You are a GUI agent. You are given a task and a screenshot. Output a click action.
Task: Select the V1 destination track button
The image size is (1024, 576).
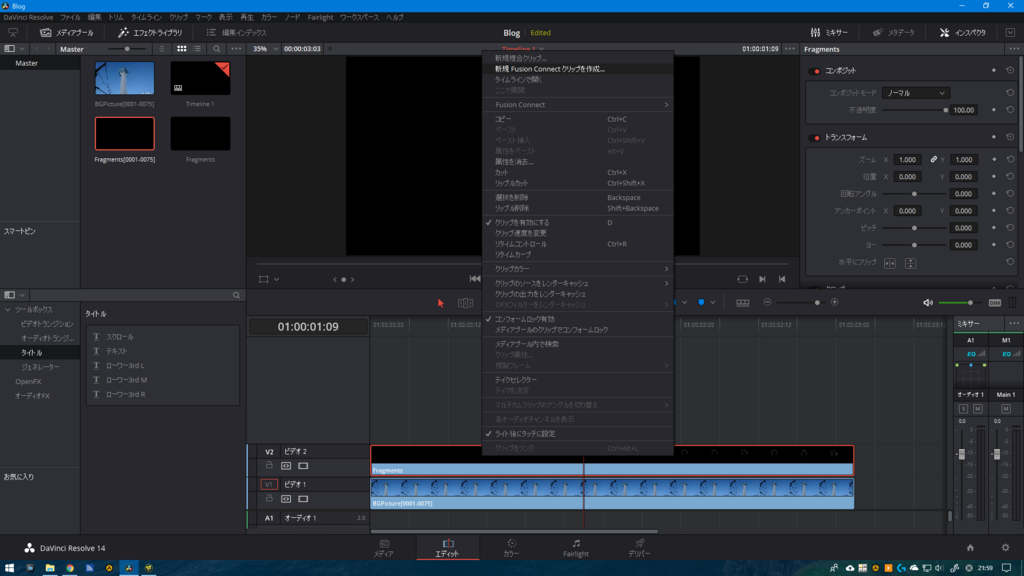coord(269,485)
